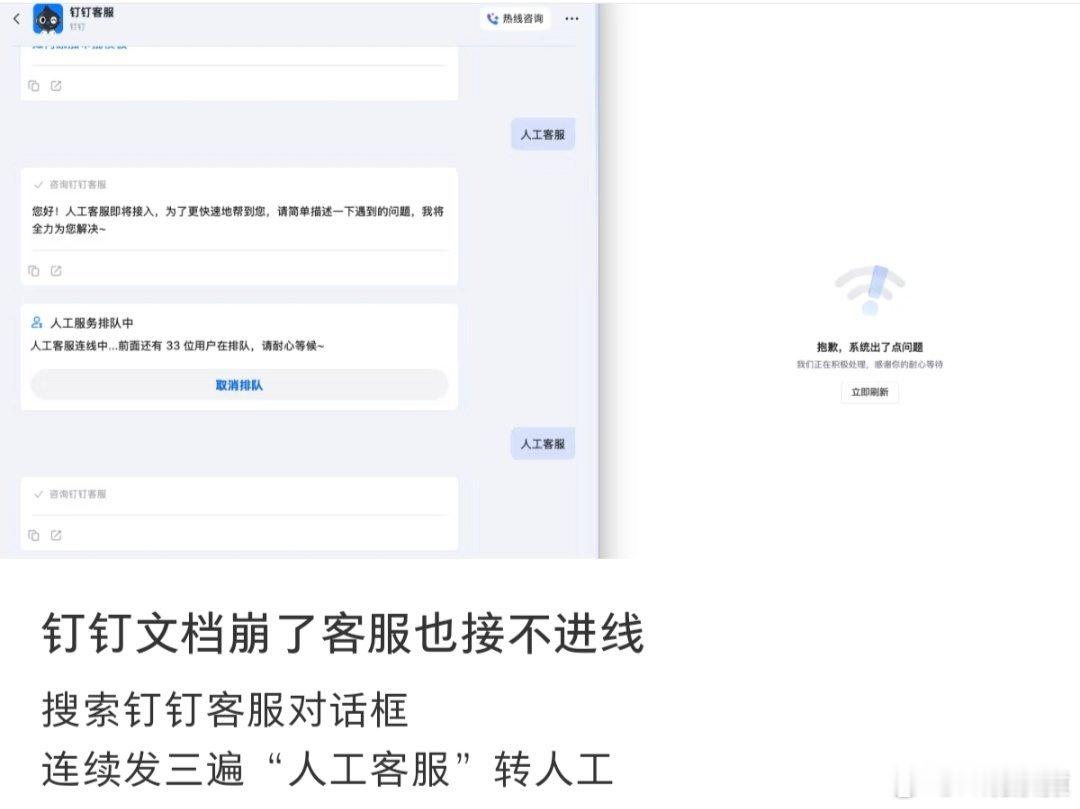This screenshot has height=809, width=1080.
Task: Click the hotline phone icon in 热线咨询
Action: tap(491, 18)
